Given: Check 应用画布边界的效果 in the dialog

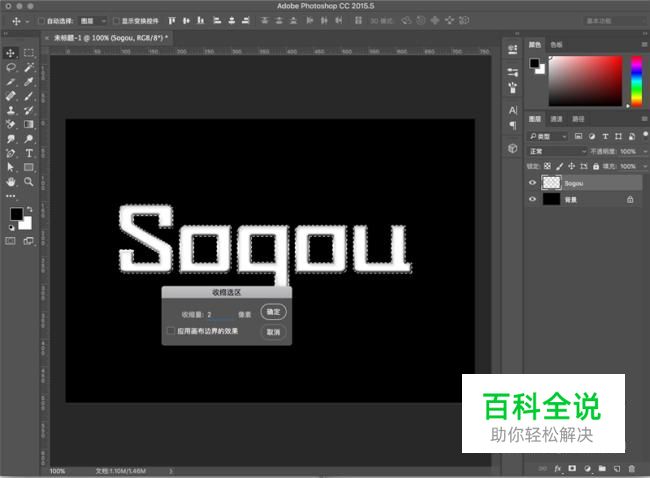Looking at the screenshot, I should point(170,331).
